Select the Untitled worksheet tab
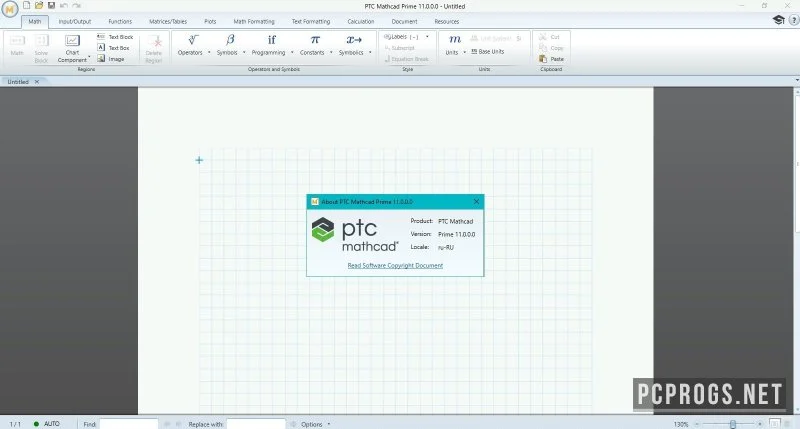The width and height of the screenshot is (800, 429). pyautogui.click(x=18, y=82)
